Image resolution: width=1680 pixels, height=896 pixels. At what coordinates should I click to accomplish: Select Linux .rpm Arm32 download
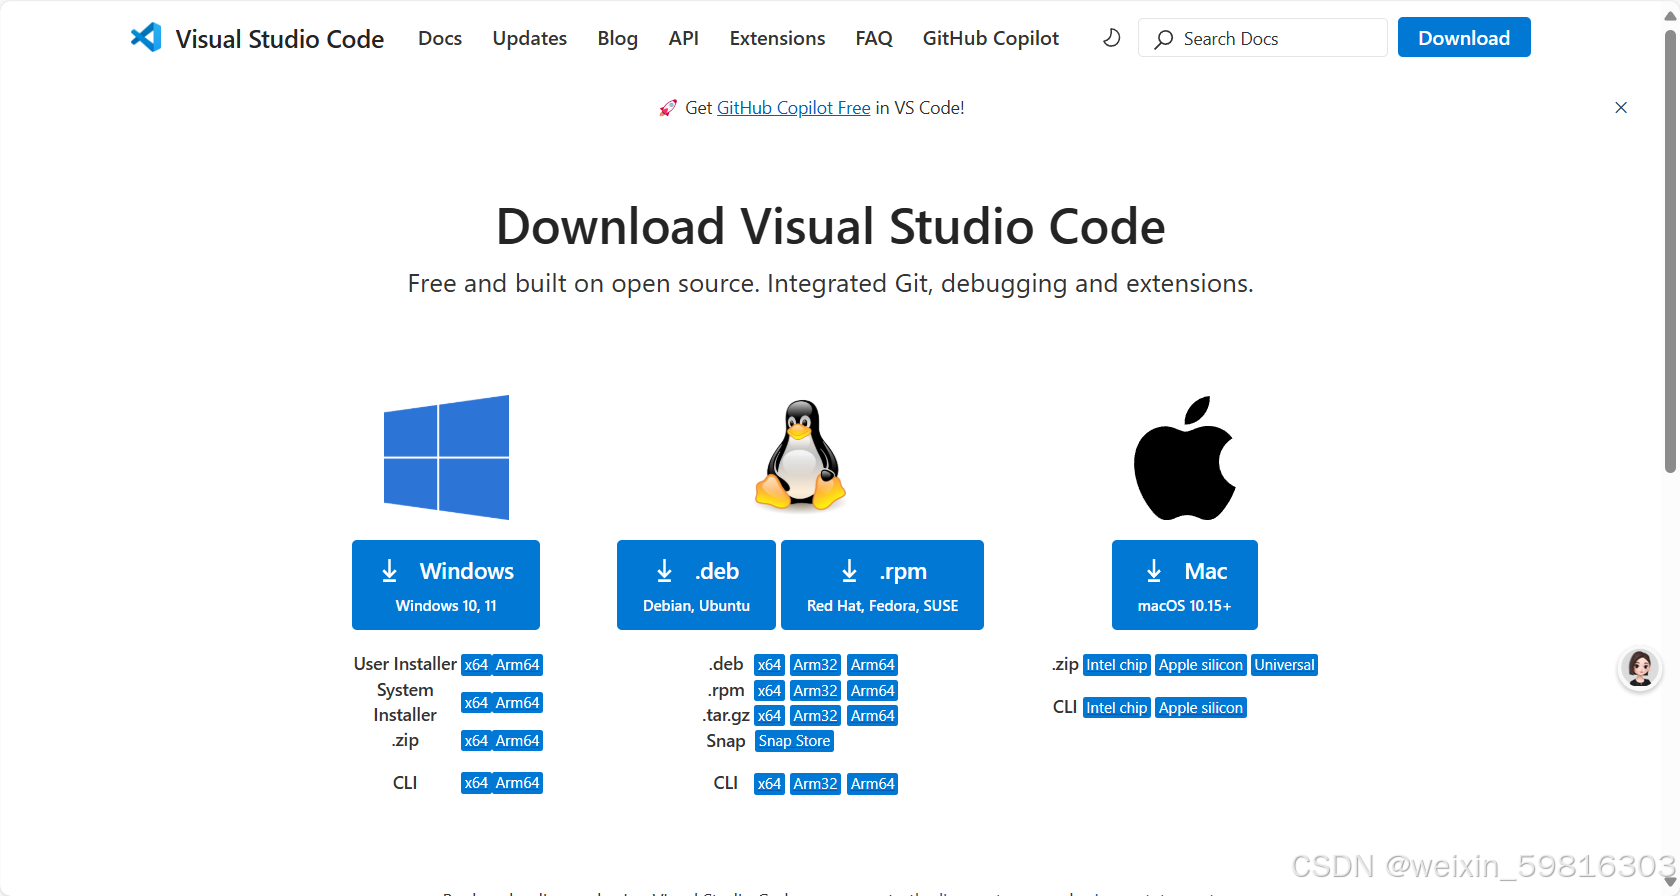(815, 691)
